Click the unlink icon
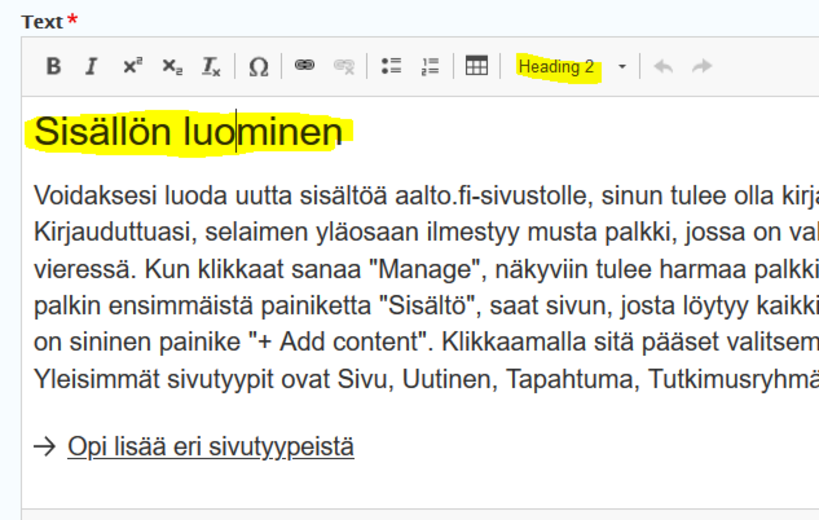Viewport: 819px width, 520px height. pos(344,67)
